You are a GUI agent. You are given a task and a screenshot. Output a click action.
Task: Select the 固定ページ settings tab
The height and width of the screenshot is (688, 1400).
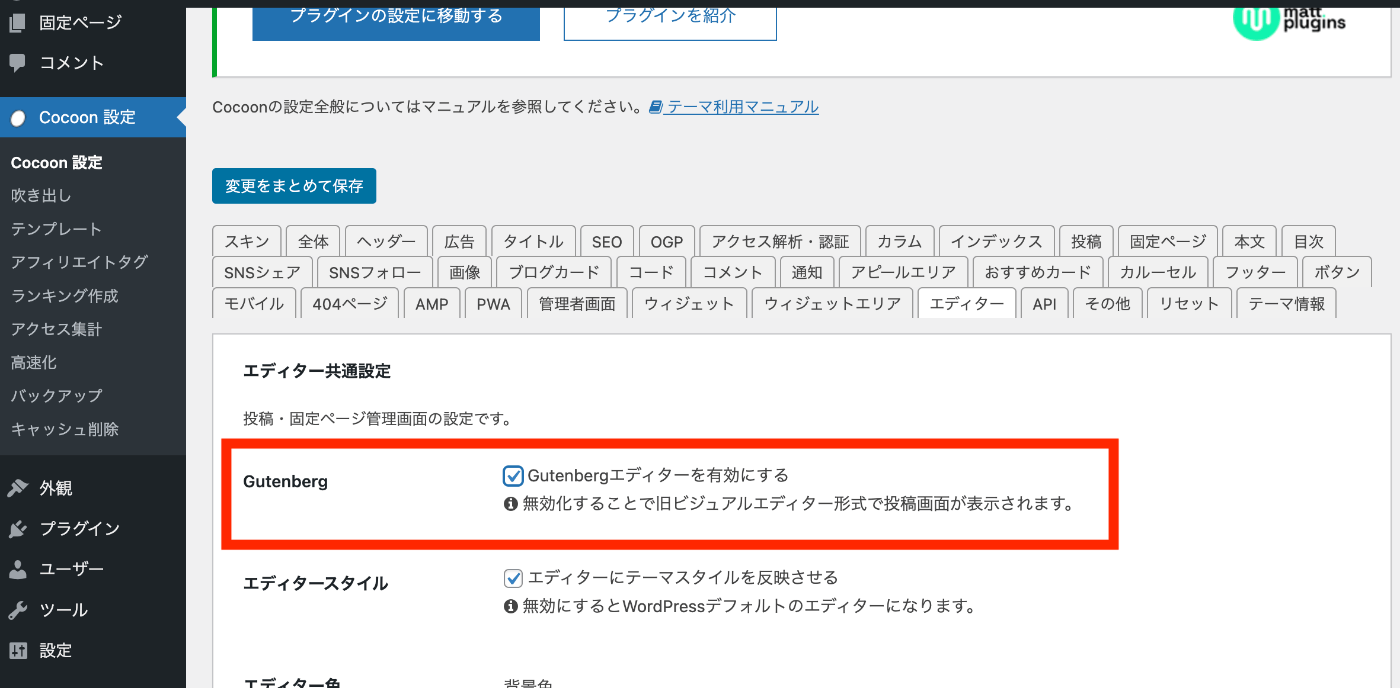pyautogui.click(x=1168, y=241)
